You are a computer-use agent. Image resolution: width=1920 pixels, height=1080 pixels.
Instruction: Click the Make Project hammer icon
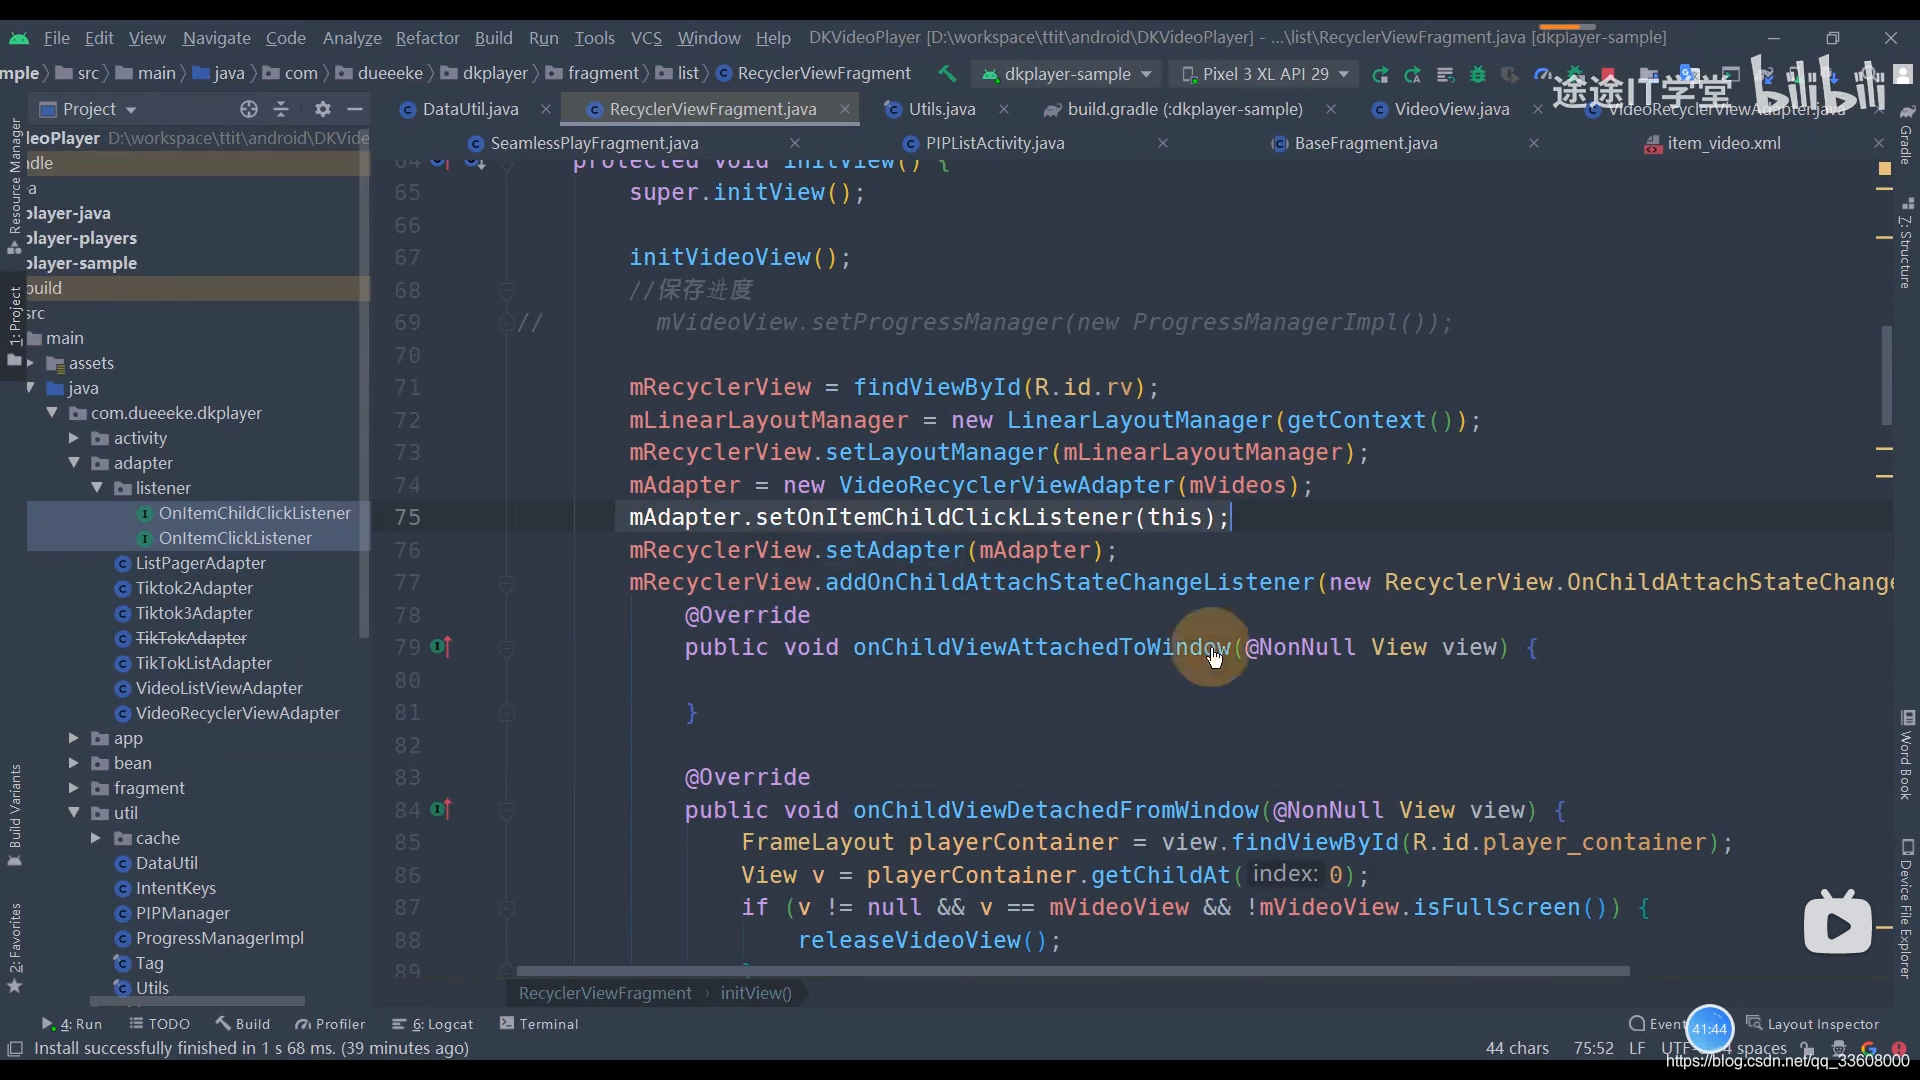946,74
